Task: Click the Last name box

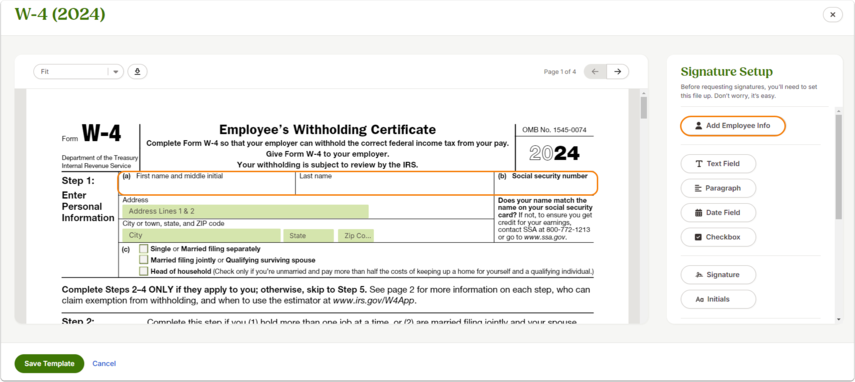Action: 395,183
